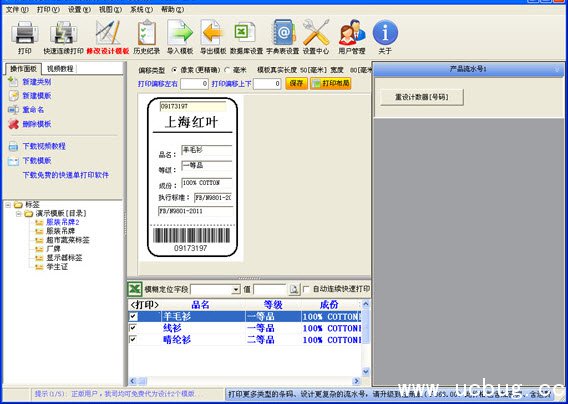Select the 像素(更精确) radio button
Screen dimensions: 568x404
click(x=175, y=70)
